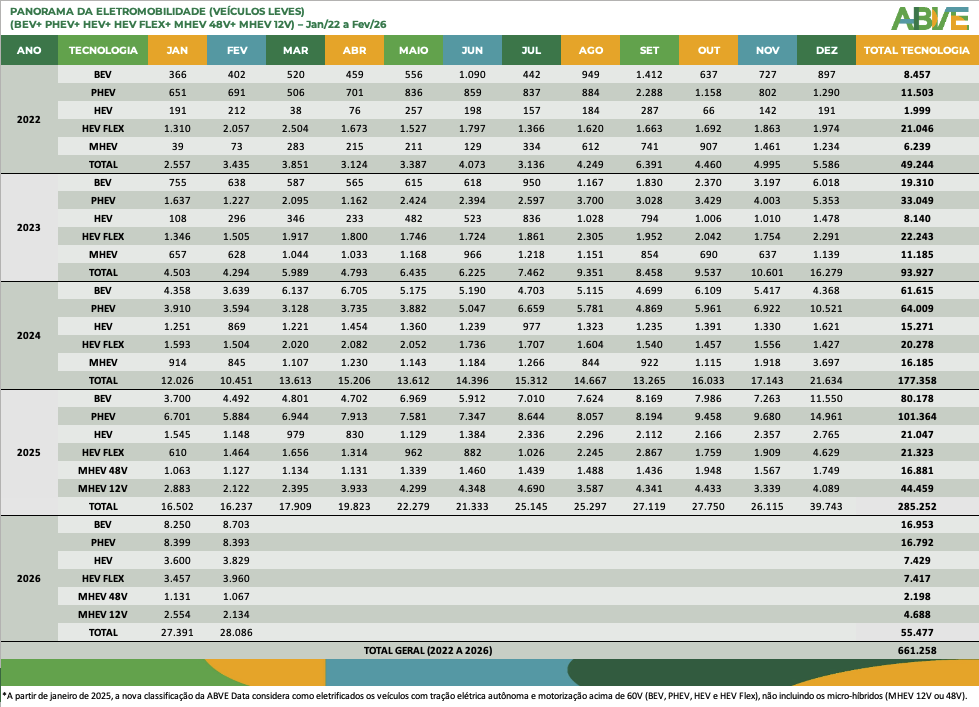Viewport: 979px width, 707px height.
Task: Click the ANO column header
Action: point(29,49)
